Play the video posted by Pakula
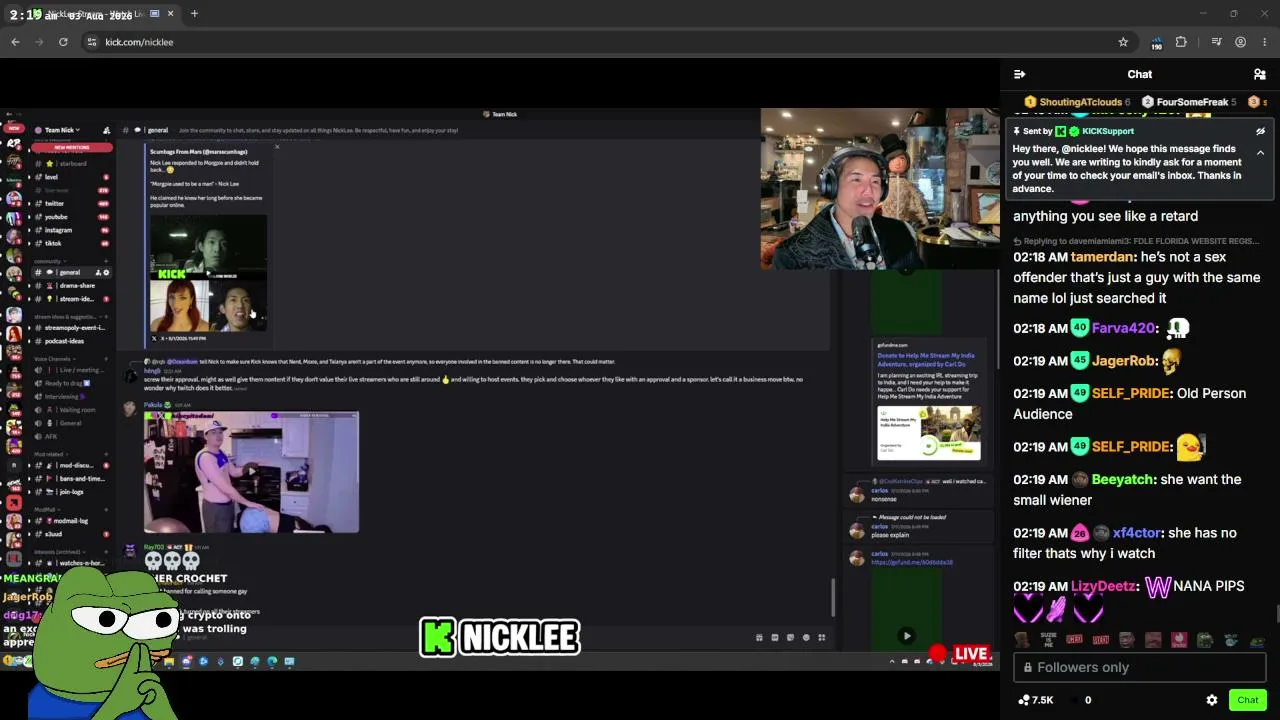The width and height of the screenshot is (1280, 720). [251, 471]
